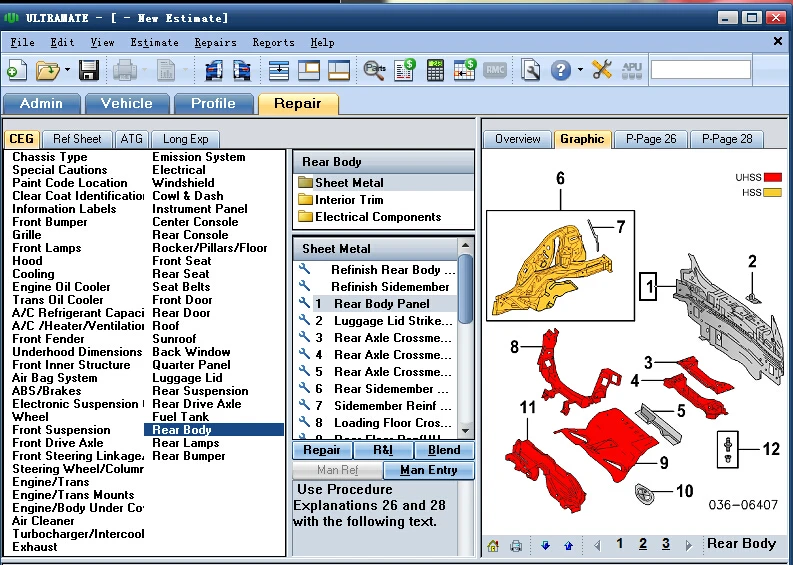
Task: Switch to the Admin tab
Action: click(41, 104)
